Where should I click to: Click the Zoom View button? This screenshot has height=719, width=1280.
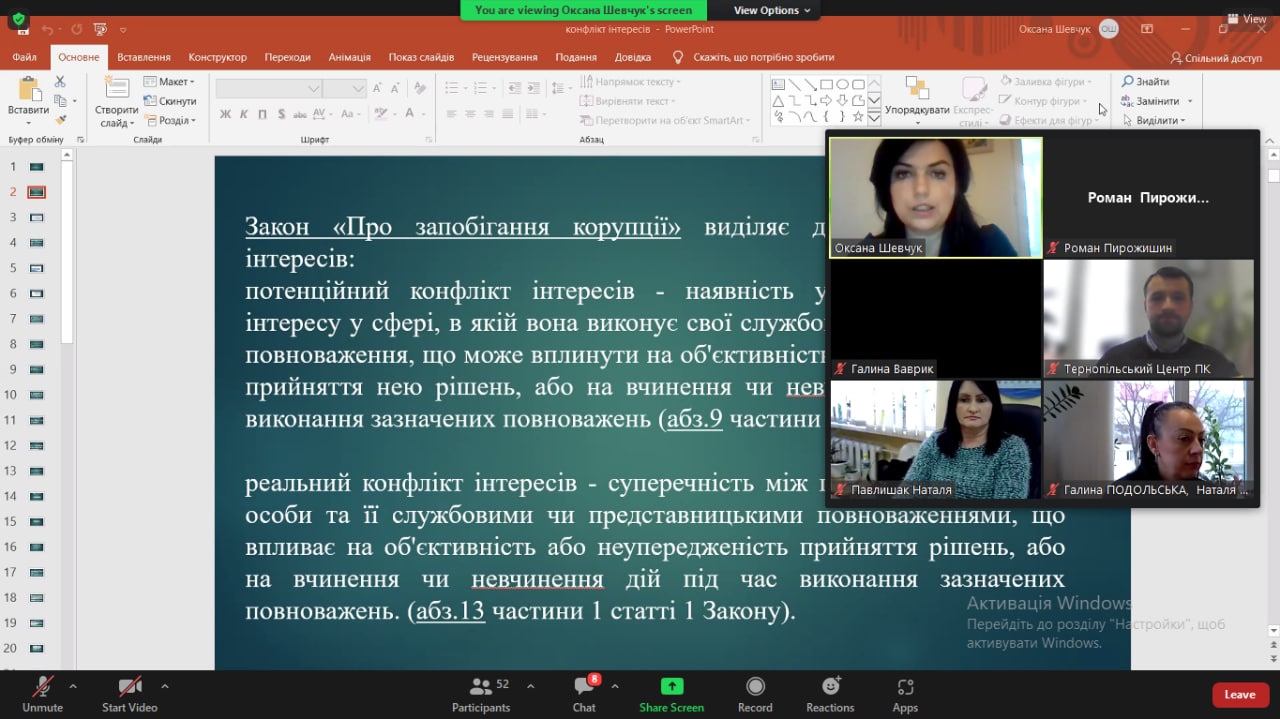tap(1247, 19)
